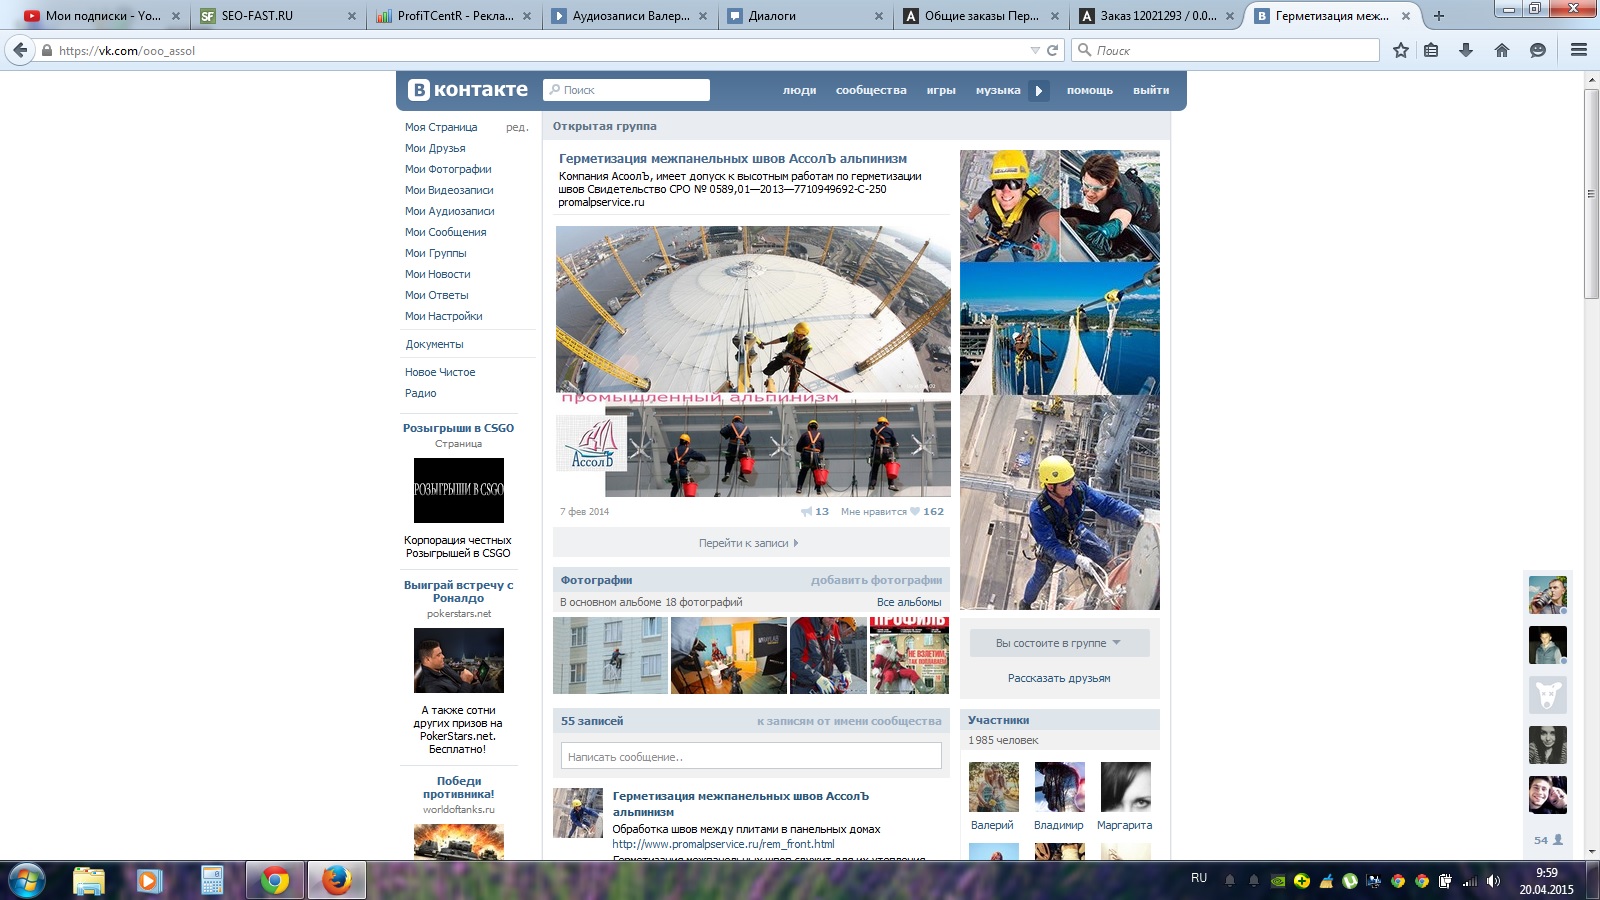Open the bookmarks list icon
Screen dimensions: 1600x900
pyautogui.click(x=1432, y=50)
